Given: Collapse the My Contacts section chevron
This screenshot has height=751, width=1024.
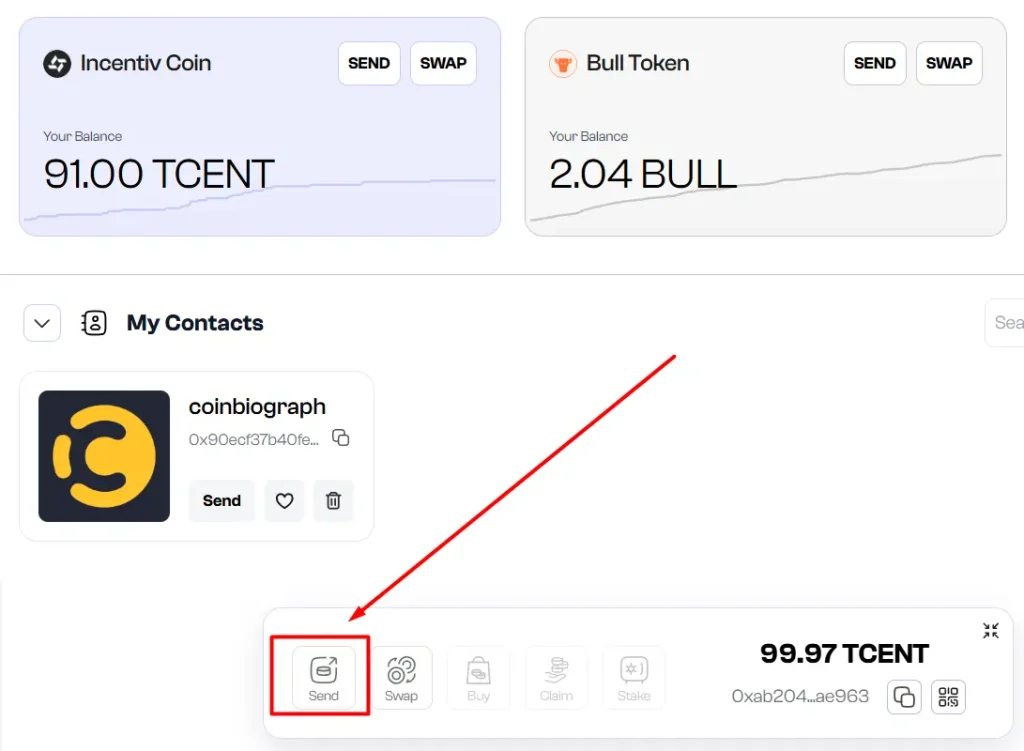Looking at the screenshot, I should [x=42, y=323].
